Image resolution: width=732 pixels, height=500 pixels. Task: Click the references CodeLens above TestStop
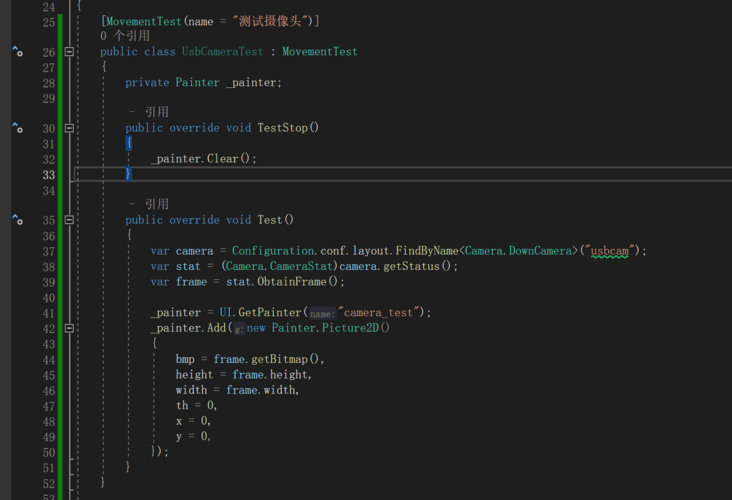(148, 112)
